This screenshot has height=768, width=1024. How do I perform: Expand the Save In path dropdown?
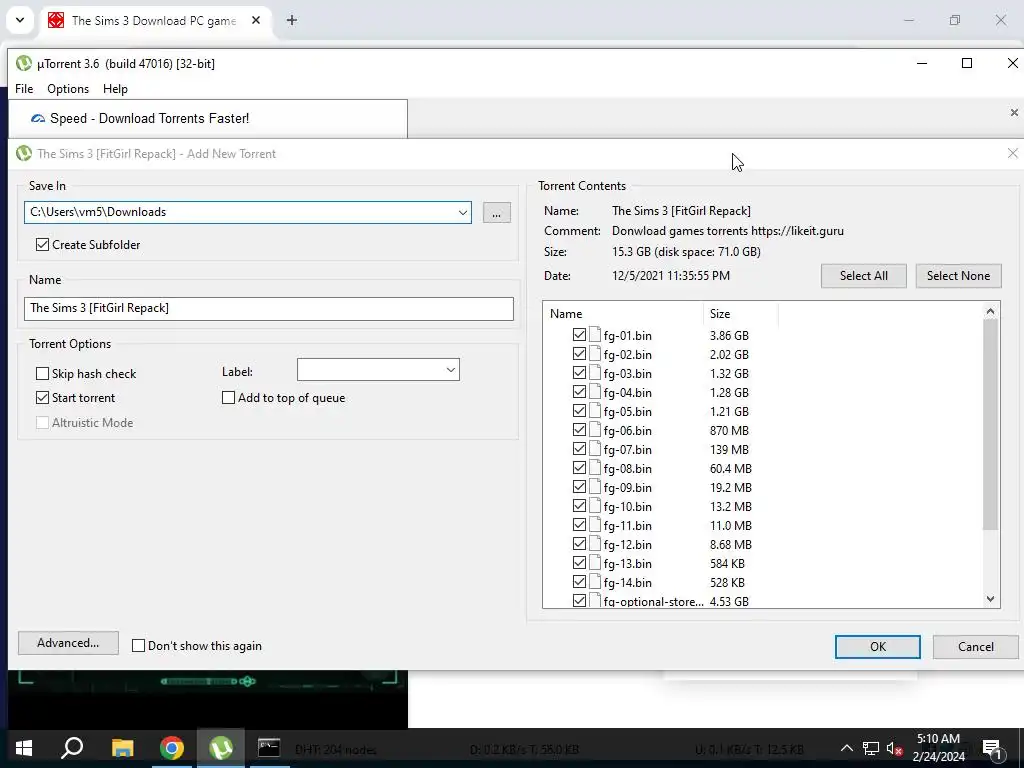(x=462, y=212)
